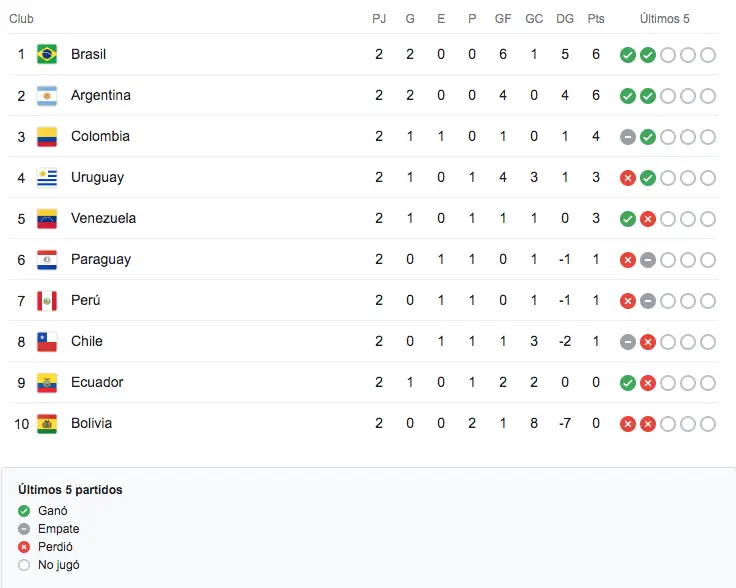
Task: Click the Venezuela flag icon
Action: (x=47, y=219)
